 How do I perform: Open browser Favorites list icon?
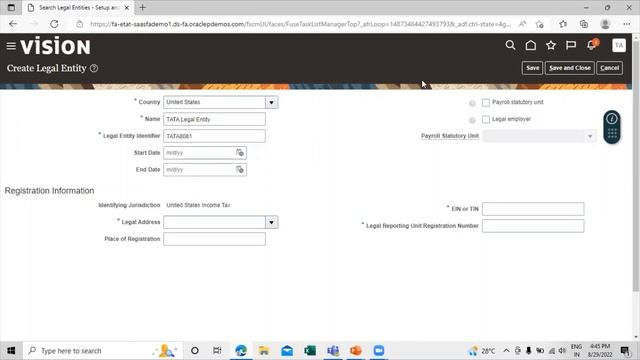(563, 24)
